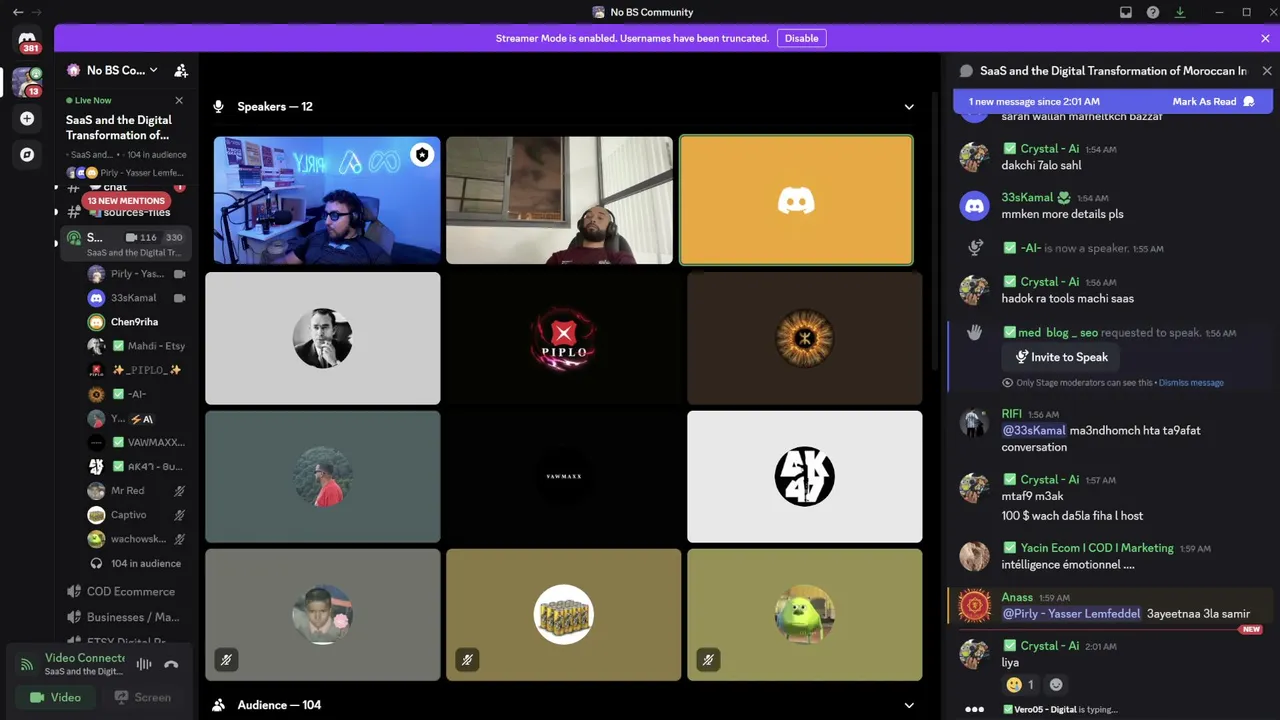Click the moderator shield badge on streamer tile
This screenshot has height=720, width=1280.
tap(422, 155)
